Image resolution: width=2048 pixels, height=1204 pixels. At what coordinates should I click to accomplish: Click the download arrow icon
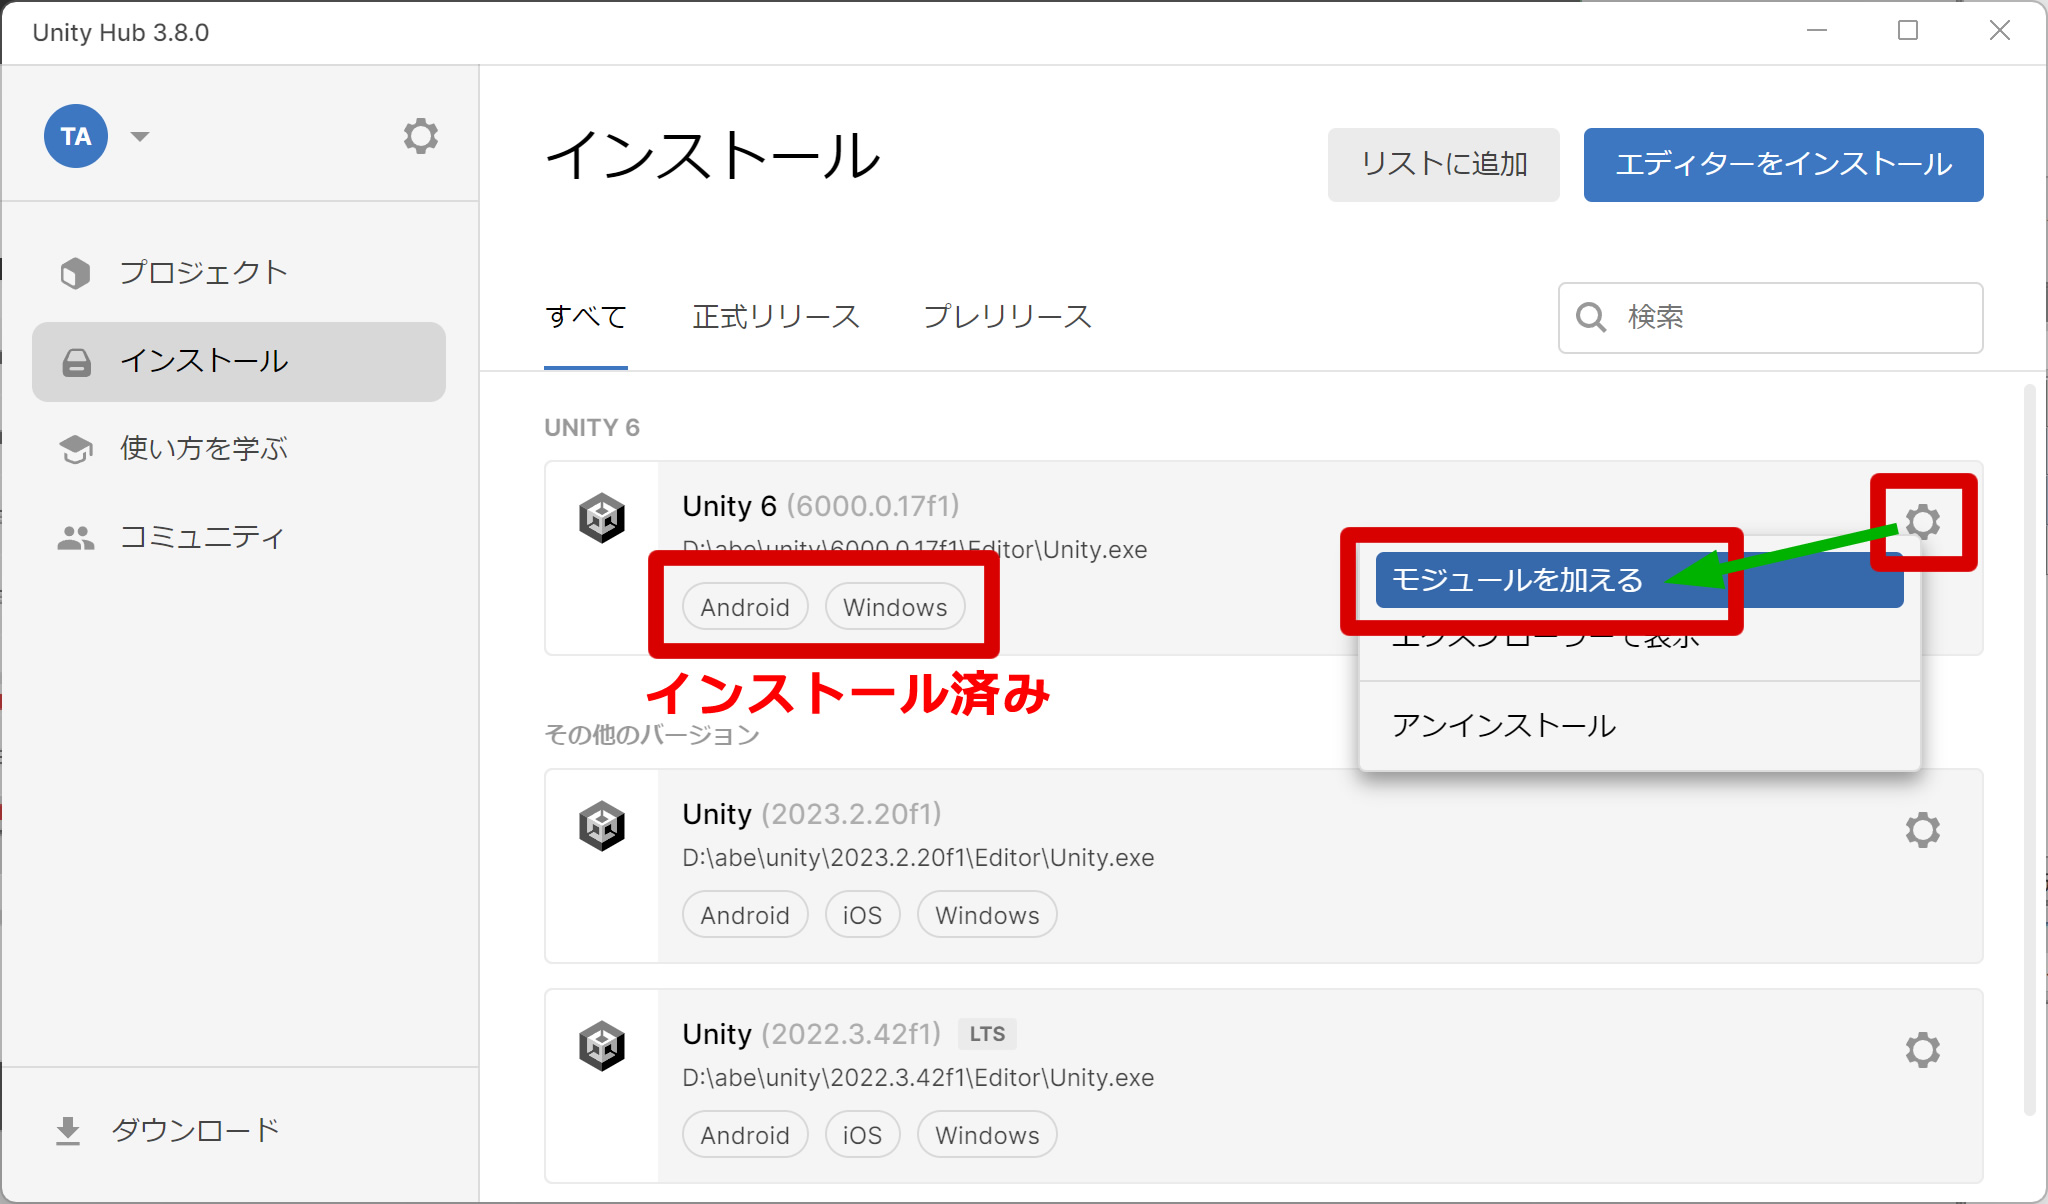[68, 1131]
